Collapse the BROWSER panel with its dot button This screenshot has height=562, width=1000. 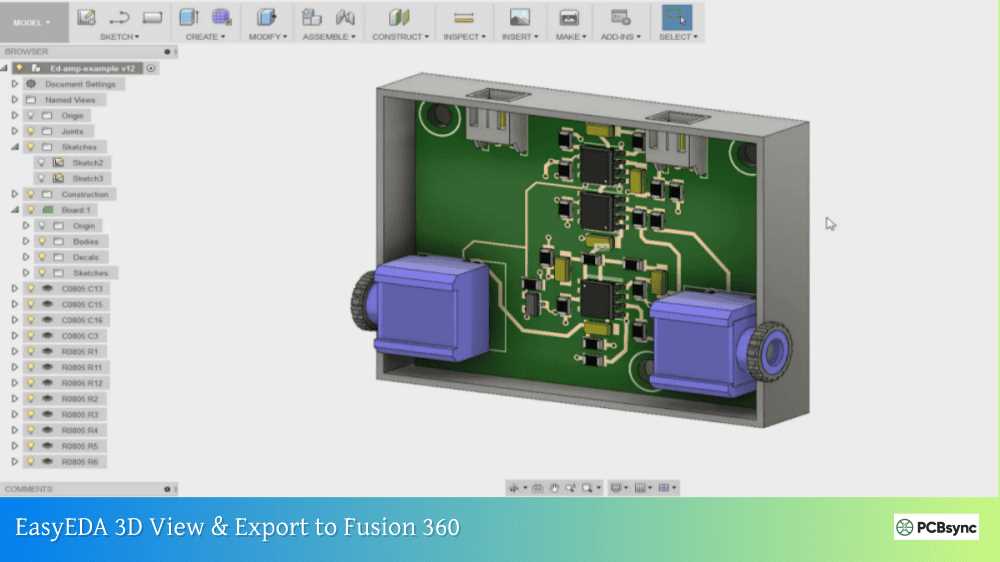coord(167,52)
